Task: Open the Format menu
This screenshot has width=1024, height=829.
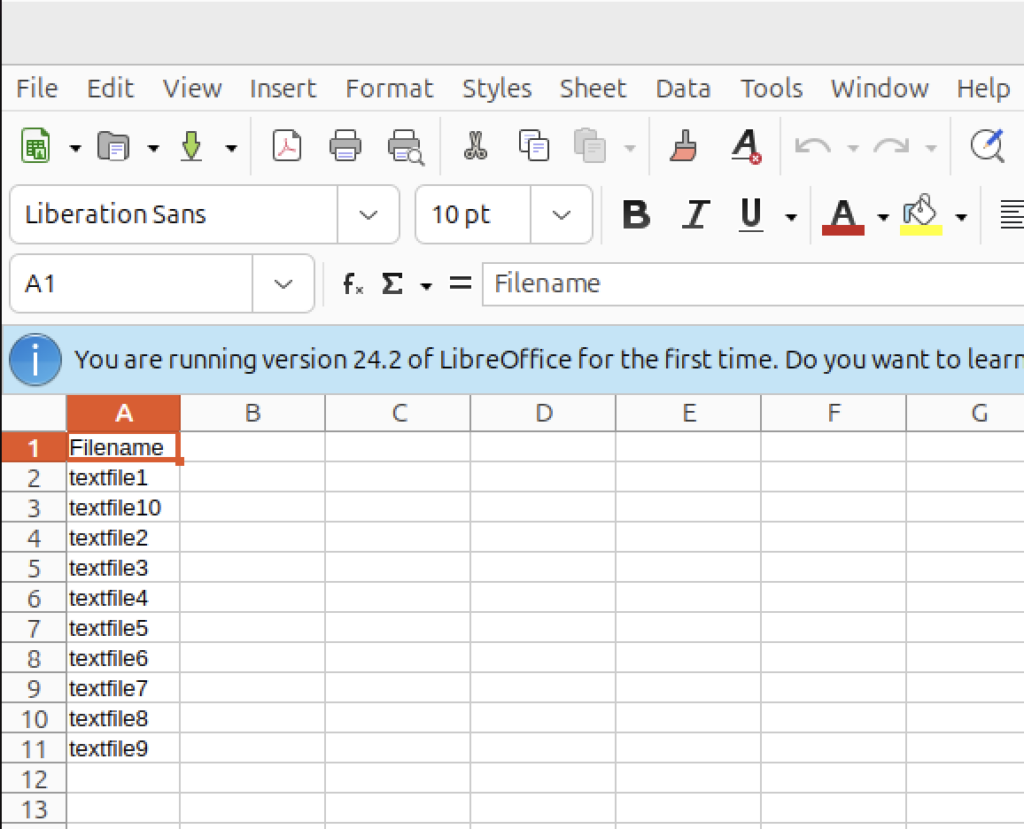Action: click(x=389, y=88)
